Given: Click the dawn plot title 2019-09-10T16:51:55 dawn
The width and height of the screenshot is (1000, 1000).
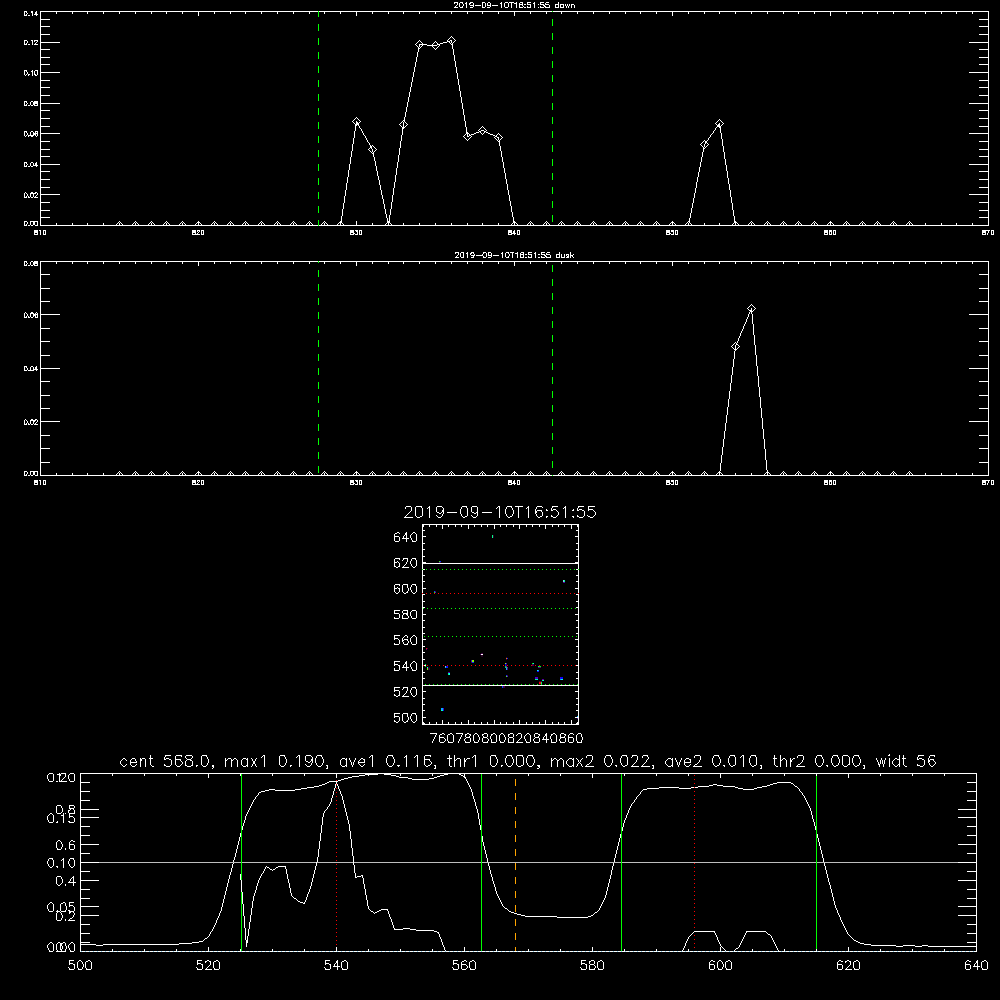Looking at the screenshot, I should coord(514,5).
